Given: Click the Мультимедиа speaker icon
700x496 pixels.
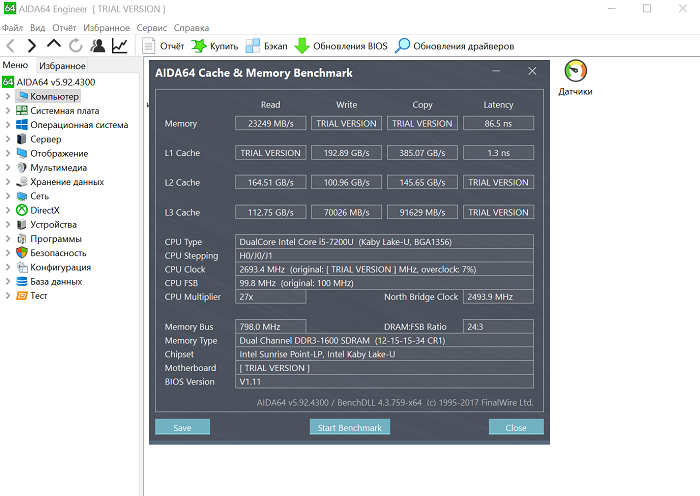Looking at the screenshot, I should pyautogui.click(x=21, y=167).
